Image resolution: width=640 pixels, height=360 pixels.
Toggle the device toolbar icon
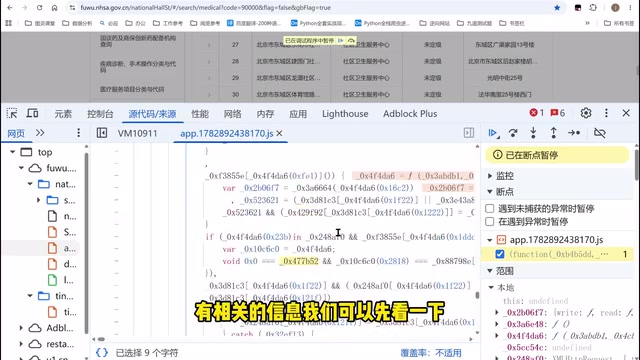(x=32, y=113)
